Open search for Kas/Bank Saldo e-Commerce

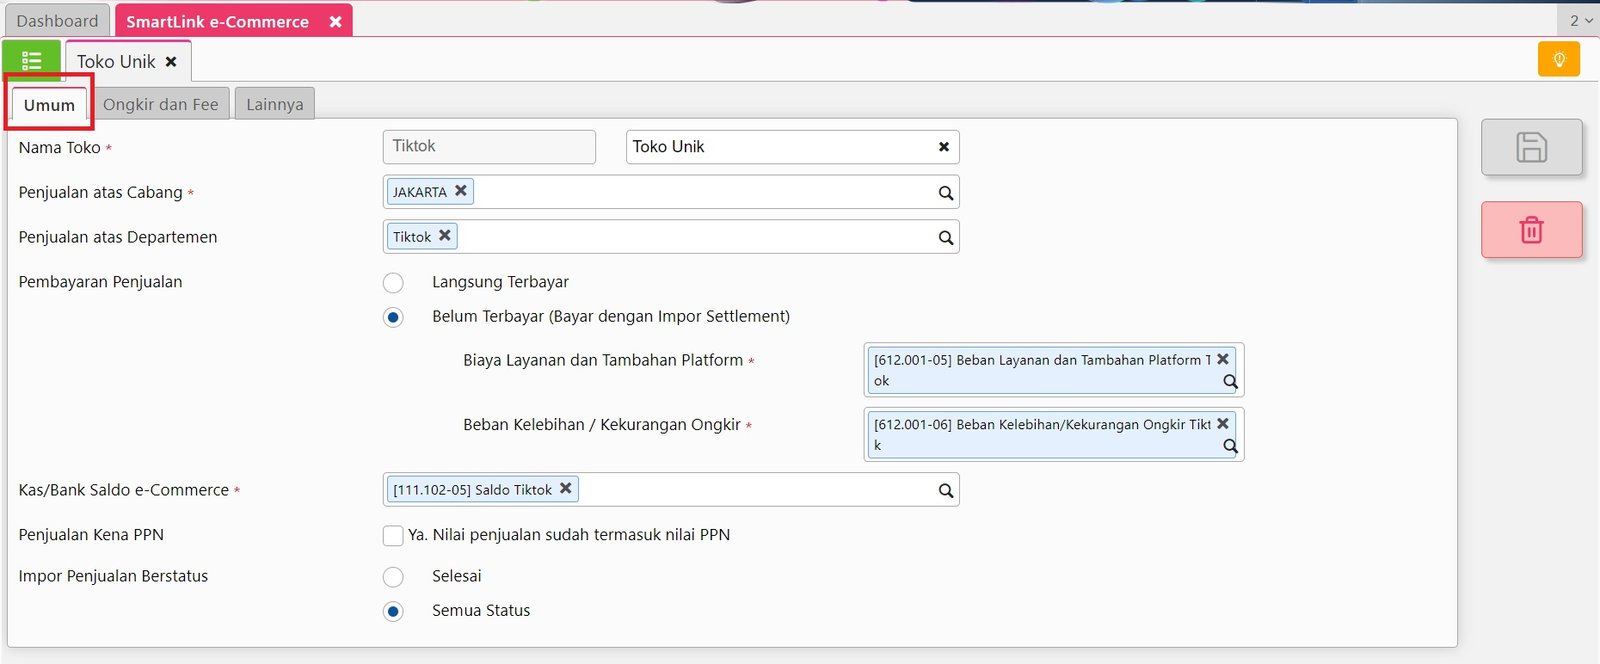[x=945, y=491]
